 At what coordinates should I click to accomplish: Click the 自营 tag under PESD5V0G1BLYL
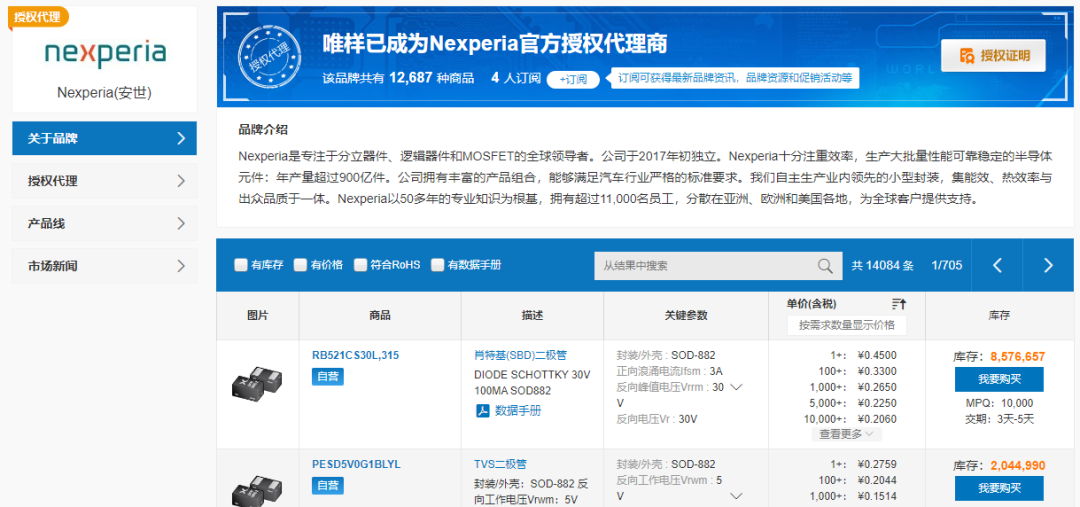[328, 486]
